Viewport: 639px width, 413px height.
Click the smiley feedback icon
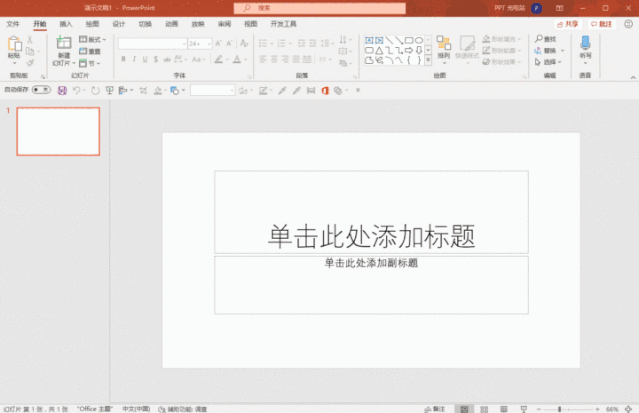click(628, 24)
